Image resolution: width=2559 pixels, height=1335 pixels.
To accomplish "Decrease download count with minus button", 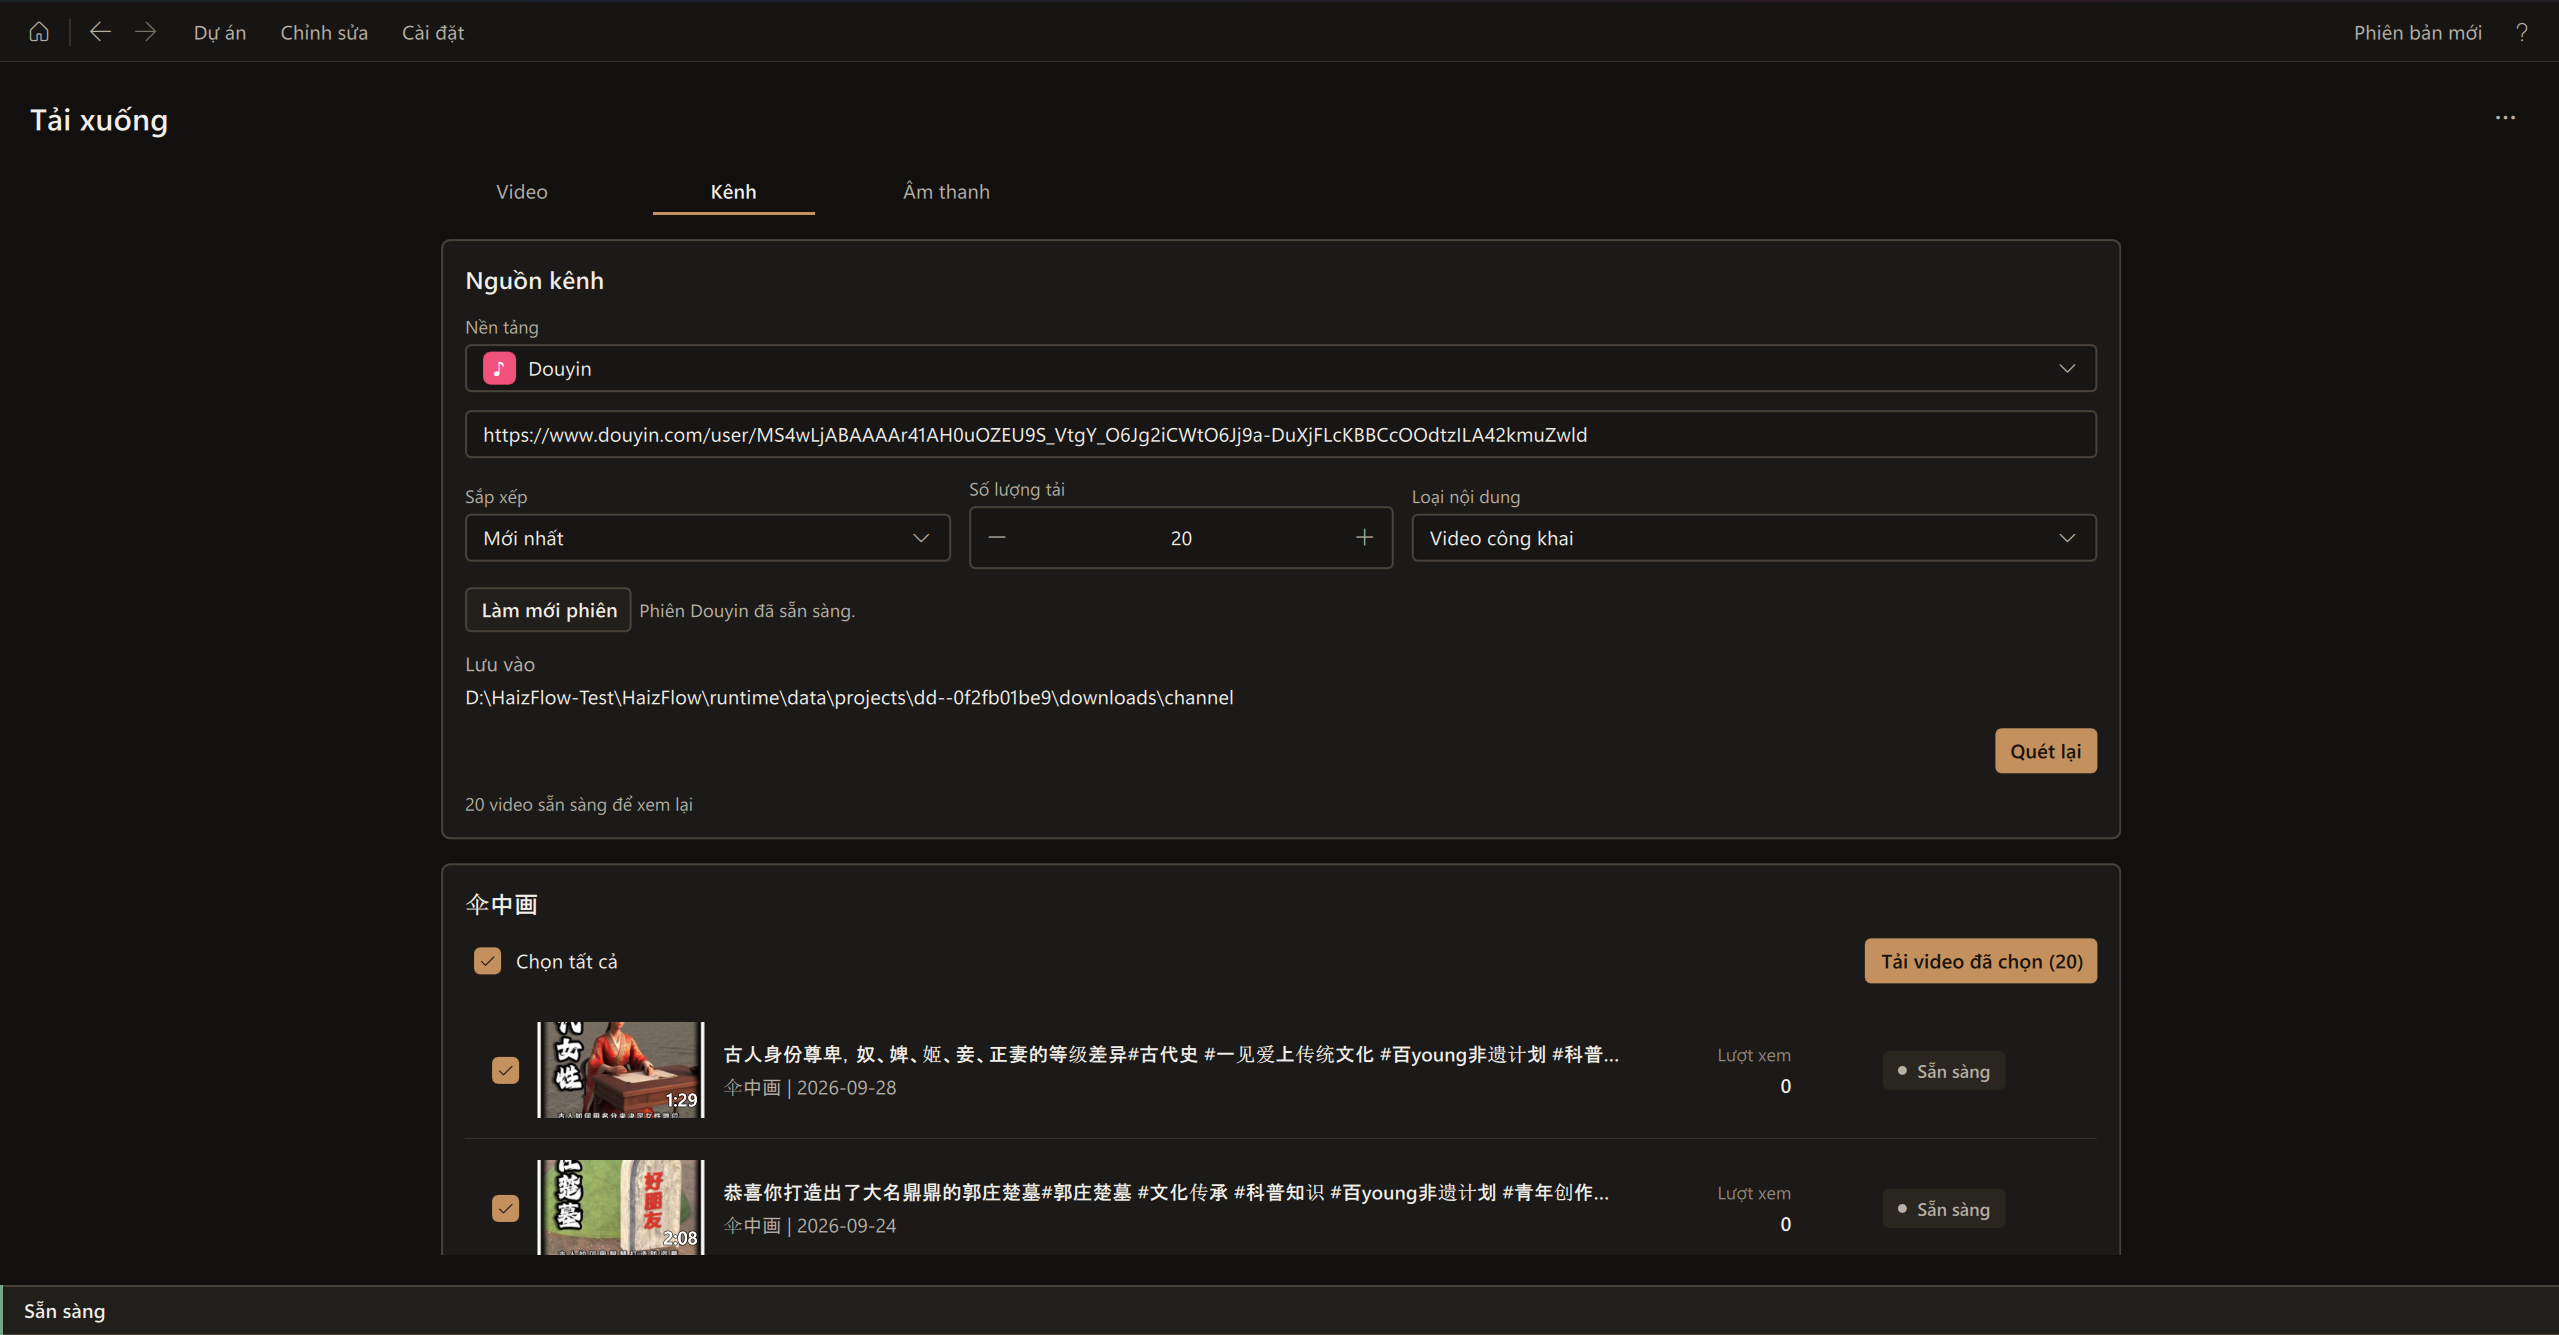I will tap(997, 538).
